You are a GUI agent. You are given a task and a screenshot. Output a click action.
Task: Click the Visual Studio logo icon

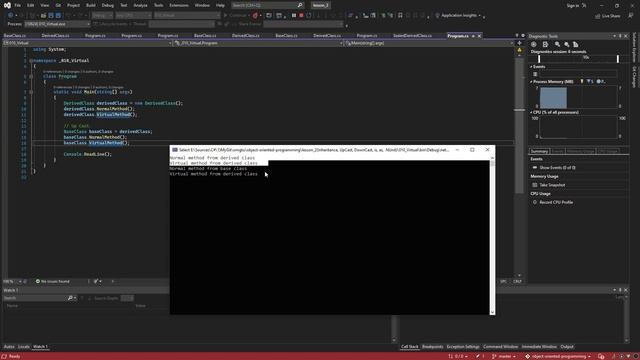point(7,5)
